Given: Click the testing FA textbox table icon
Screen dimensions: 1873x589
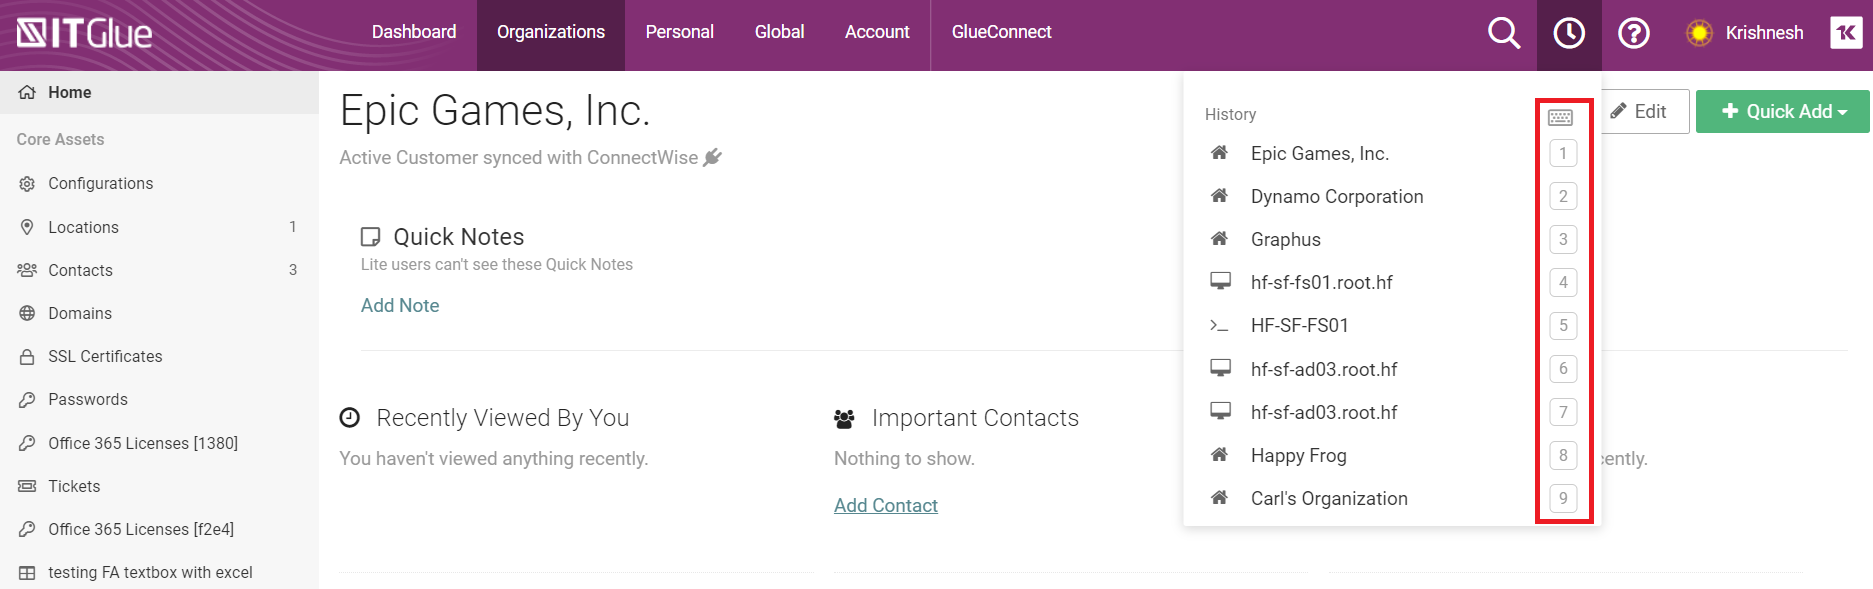Looking at the screenshot, I should point(27,573).
